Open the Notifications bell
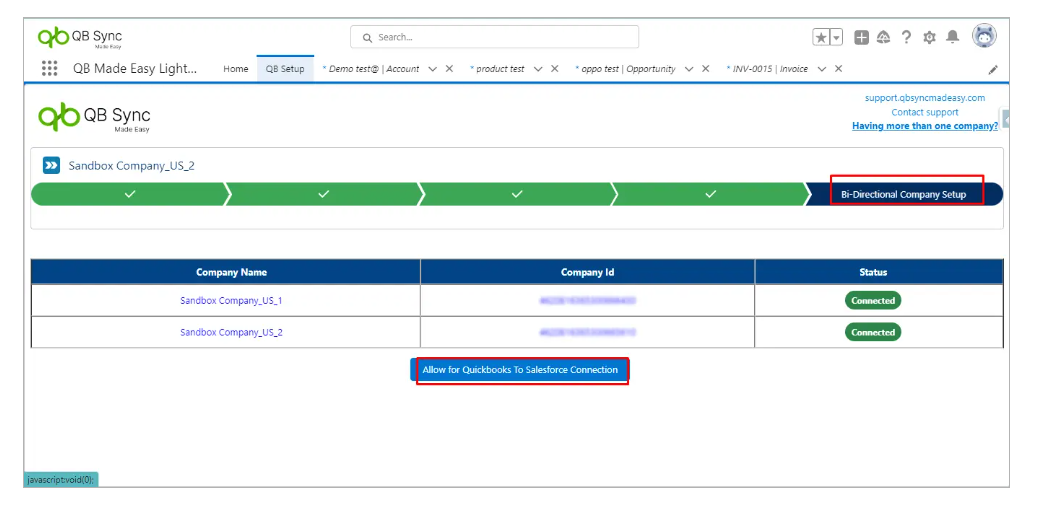 [952, 37]
